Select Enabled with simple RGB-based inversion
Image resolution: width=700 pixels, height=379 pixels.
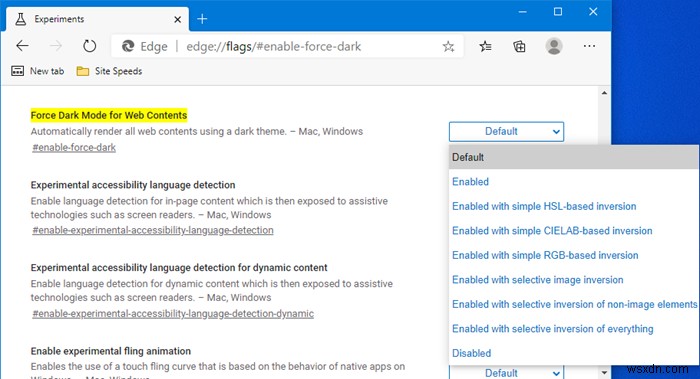[x=574, y=255]
